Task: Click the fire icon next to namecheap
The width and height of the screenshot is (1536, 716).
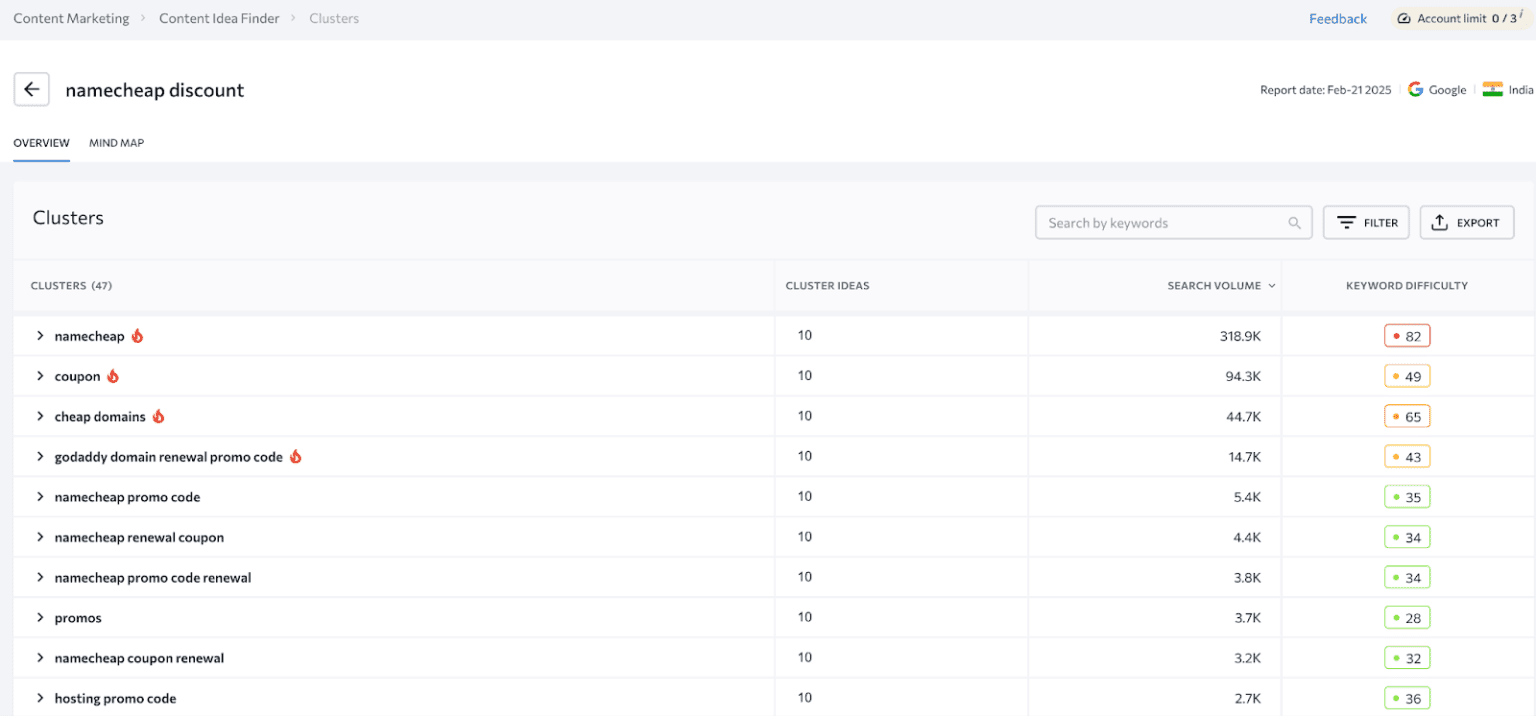Action: click(137, 336)
